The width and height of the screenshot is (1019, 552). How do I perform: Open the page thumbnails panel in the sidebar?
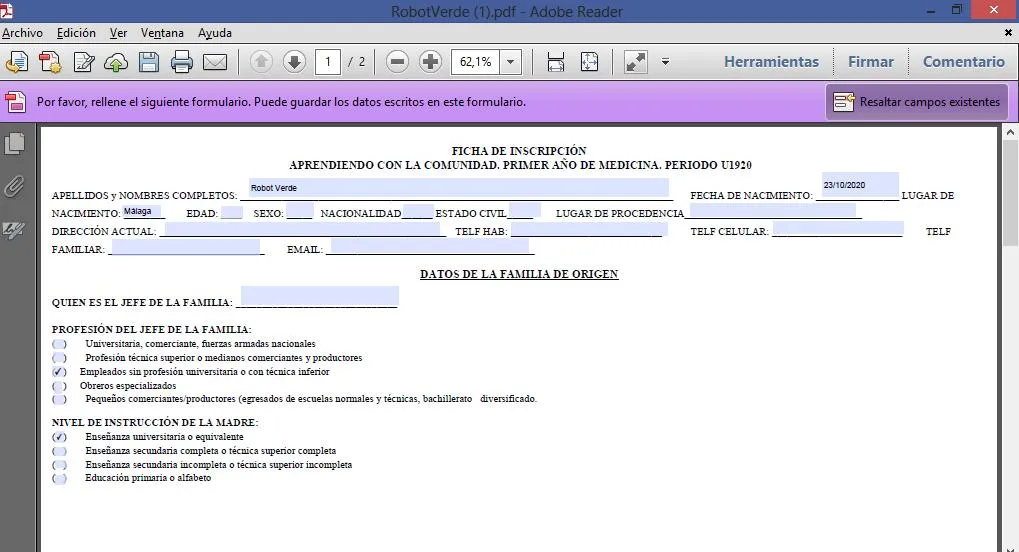tap(14, 144)
